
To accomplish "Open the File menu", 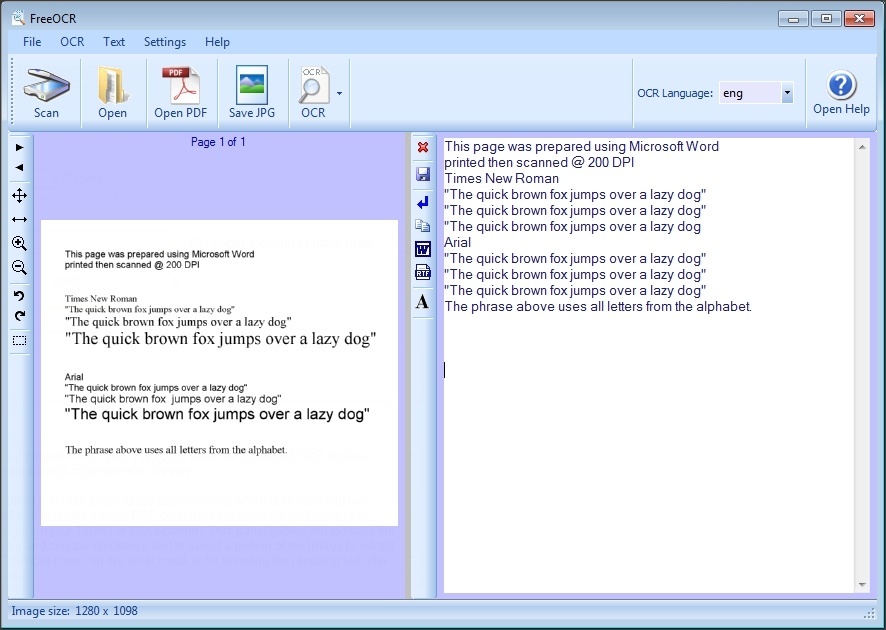I will [32, 42].
